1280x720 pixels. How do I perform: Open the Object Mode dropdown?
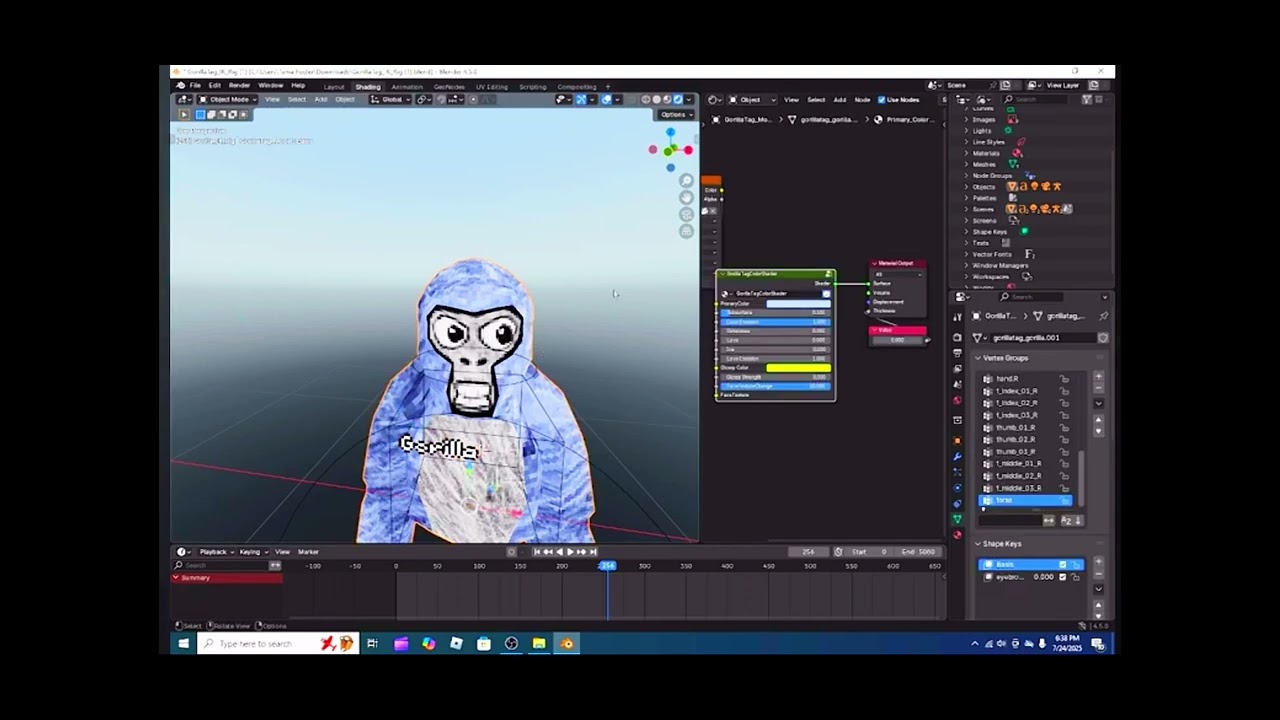point(229,99)
